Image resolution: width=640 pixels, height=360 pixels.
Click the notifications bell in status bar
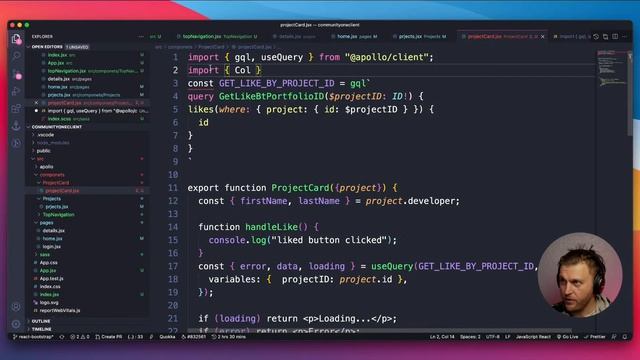625,337
